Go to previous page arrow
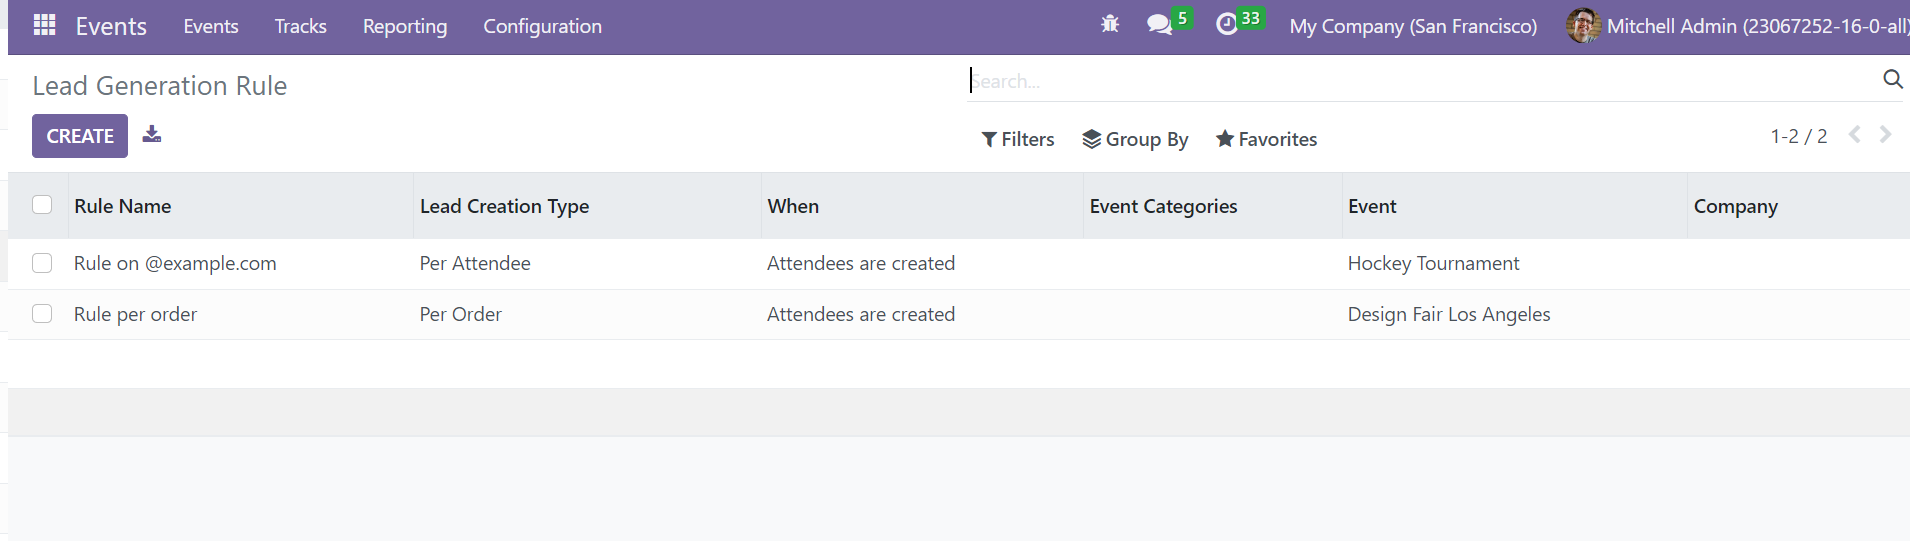 tap(1855, 135)
